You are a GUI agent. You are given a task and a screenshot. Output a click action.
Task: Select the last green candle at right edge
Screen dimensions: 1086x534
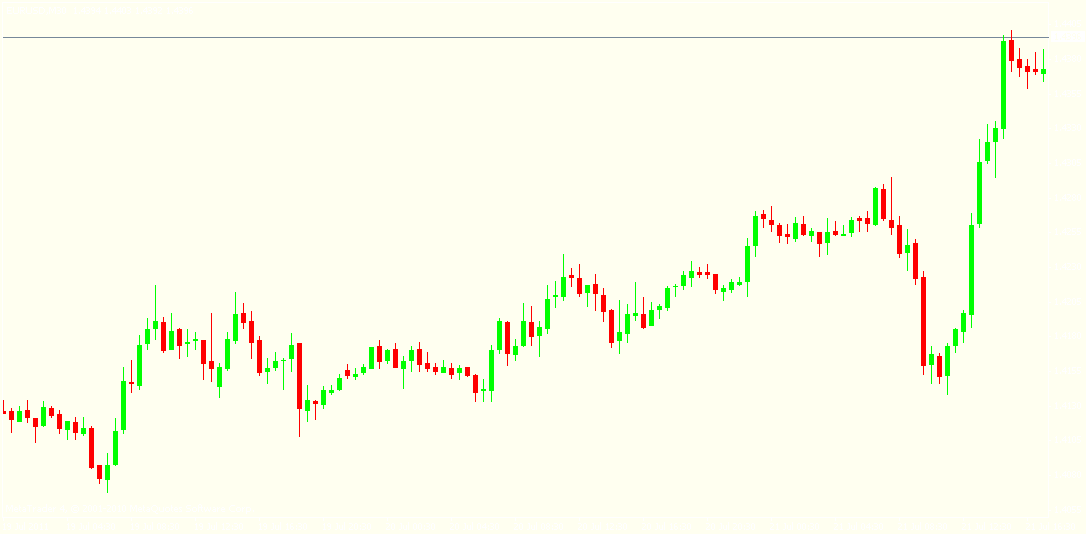[x=1043, y=71]
